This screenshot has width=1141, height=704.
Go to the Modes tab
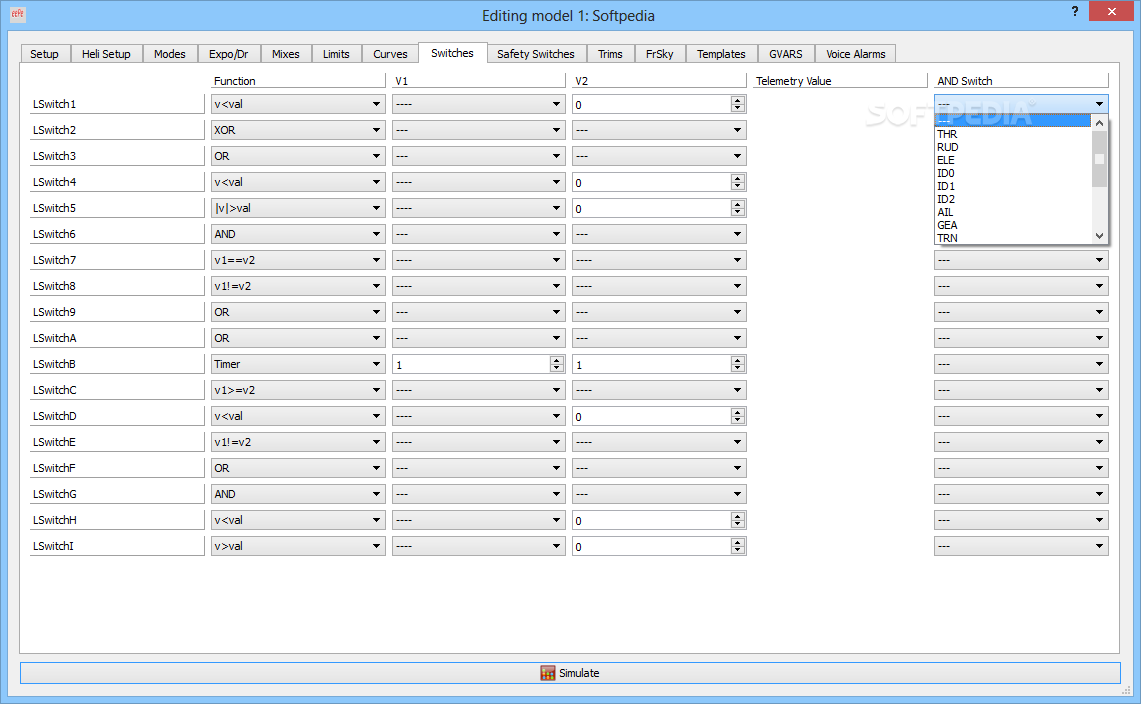pos(170,54)
